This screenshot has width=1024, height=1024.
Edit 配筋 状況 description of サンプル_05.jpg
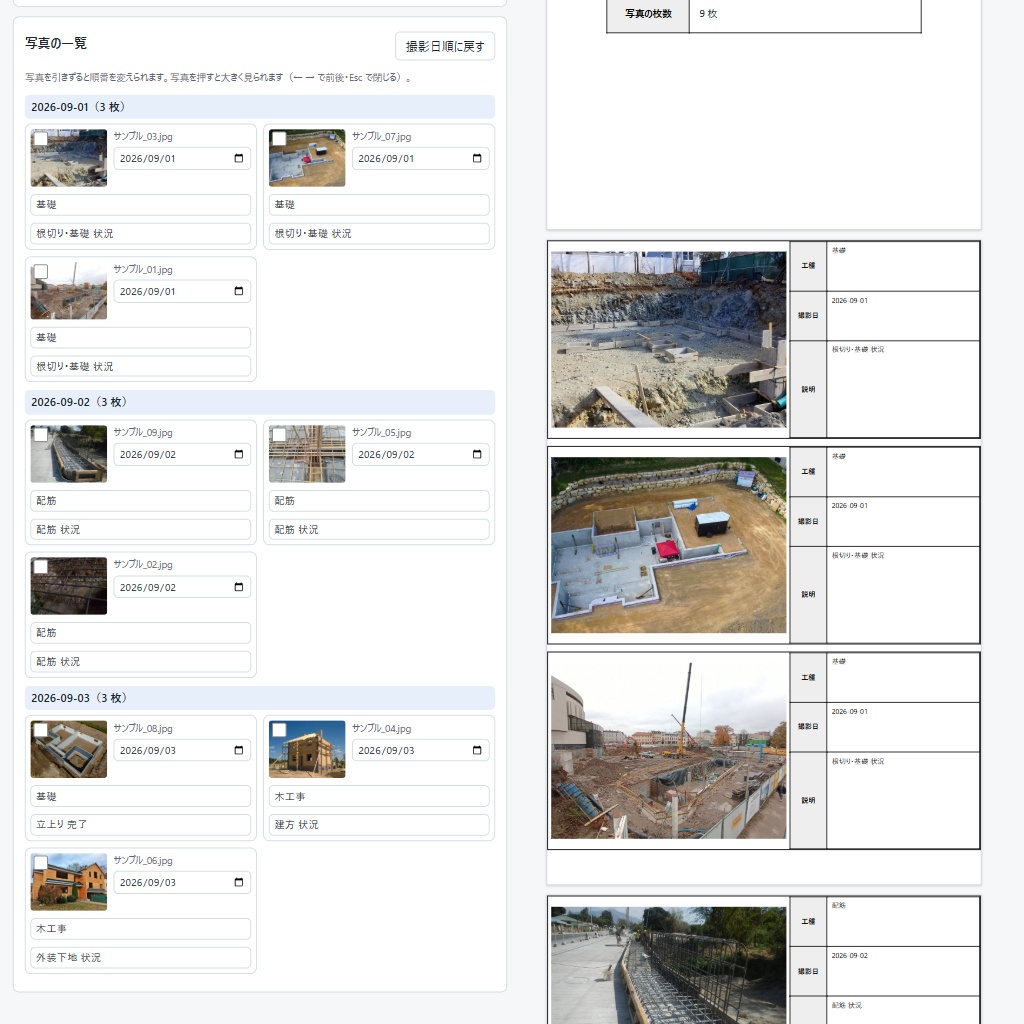click(x=379, y=530)
